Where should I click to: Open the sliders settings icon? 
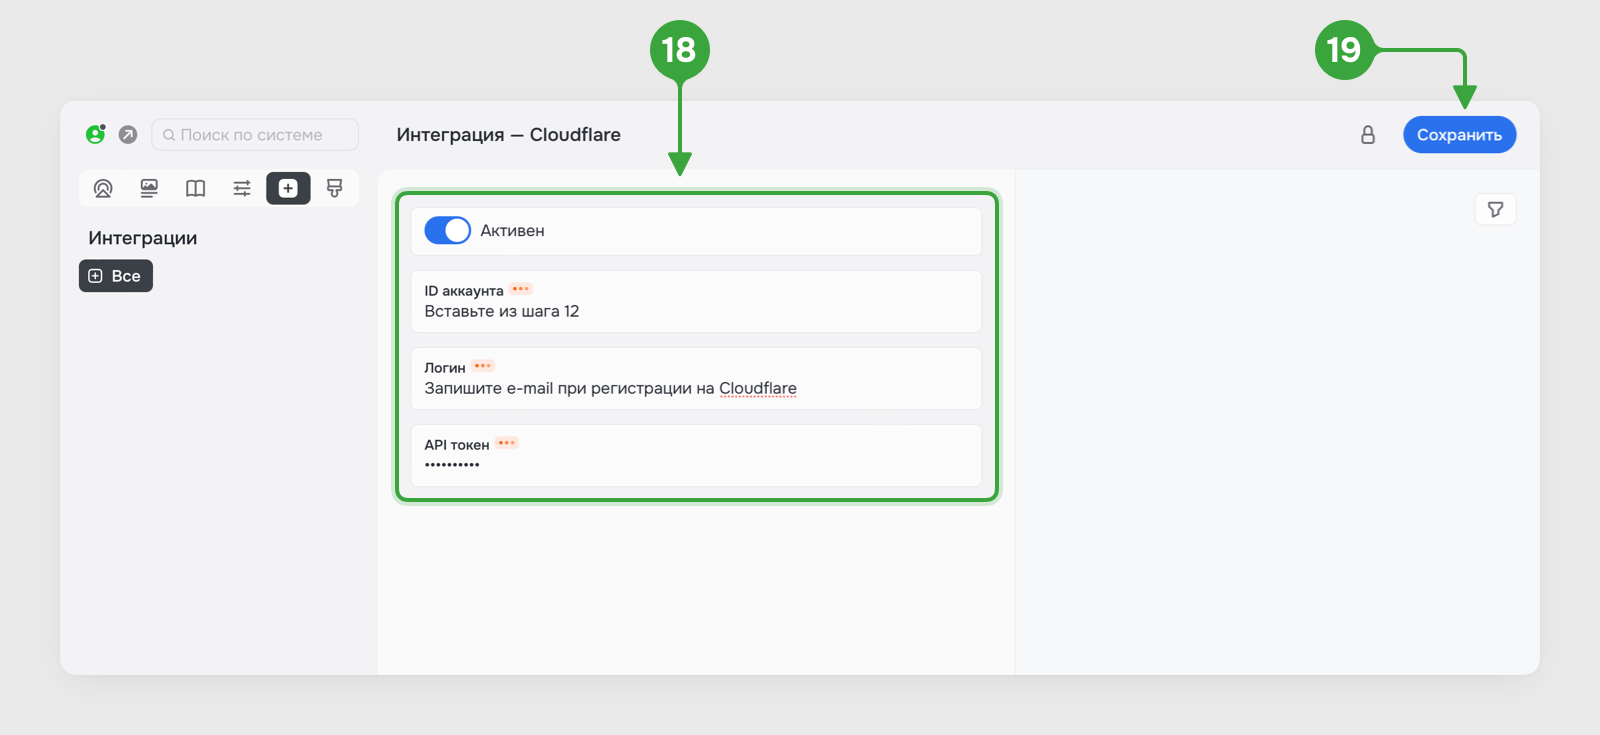point(242,188)
